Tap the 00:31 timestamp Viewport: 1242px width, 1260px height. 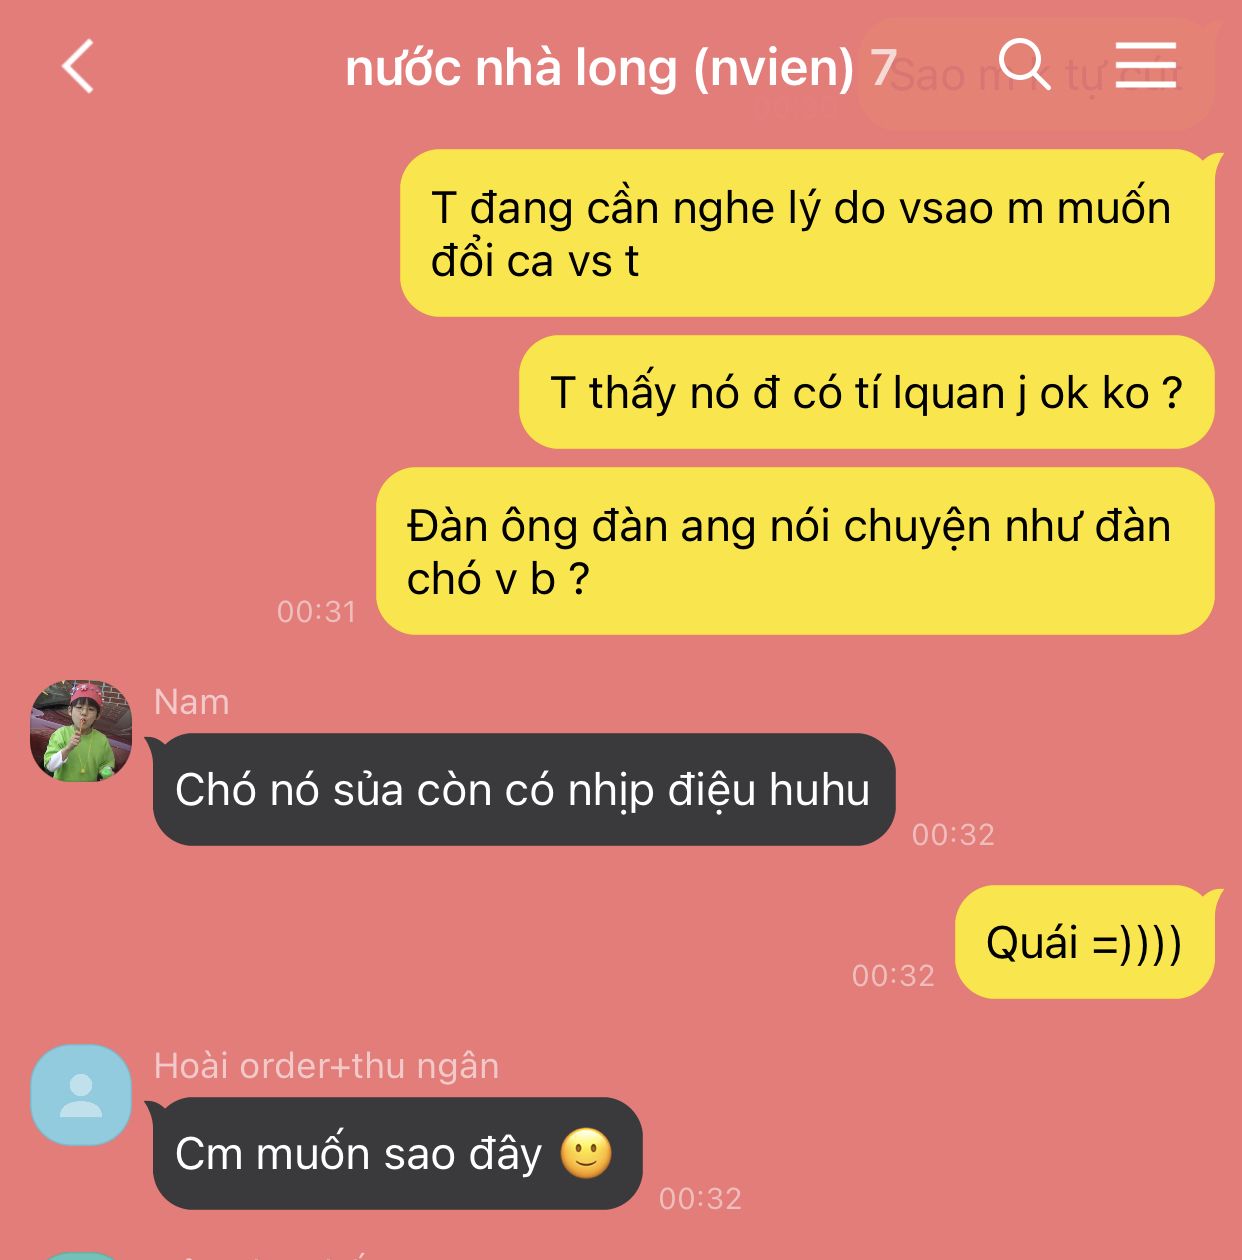[316, 611]
